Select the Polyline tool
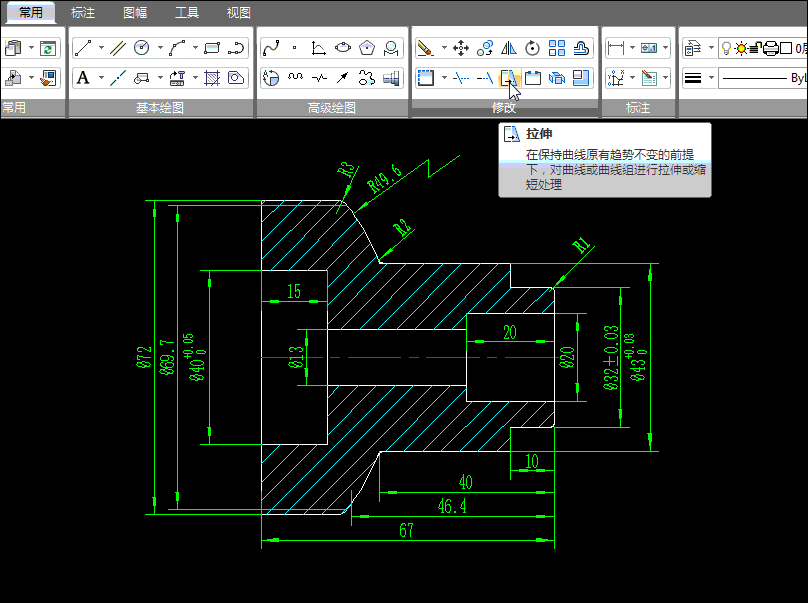The width and height of the screenshot is (808, 603). (x=236, y=48)
